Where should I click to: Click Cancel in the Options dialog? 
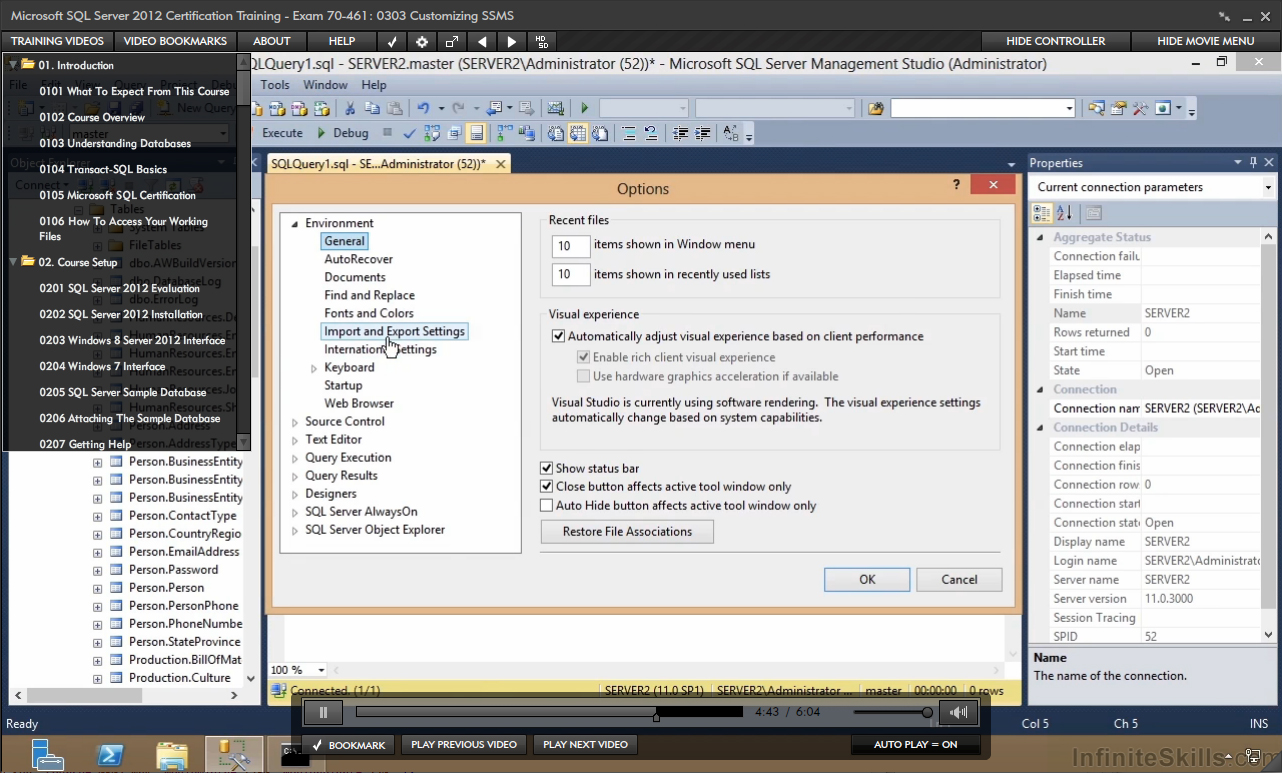coord(960,580)
